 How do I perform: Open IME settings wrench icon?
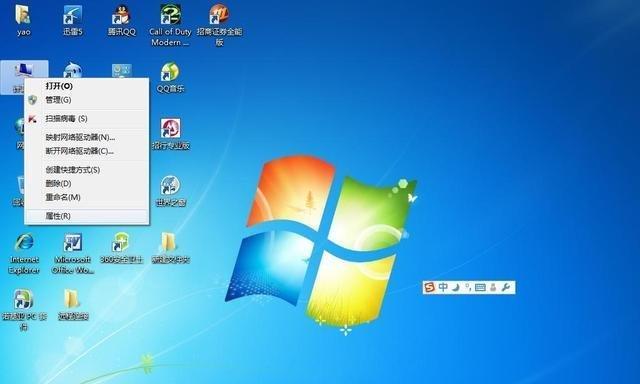[506, 287]
